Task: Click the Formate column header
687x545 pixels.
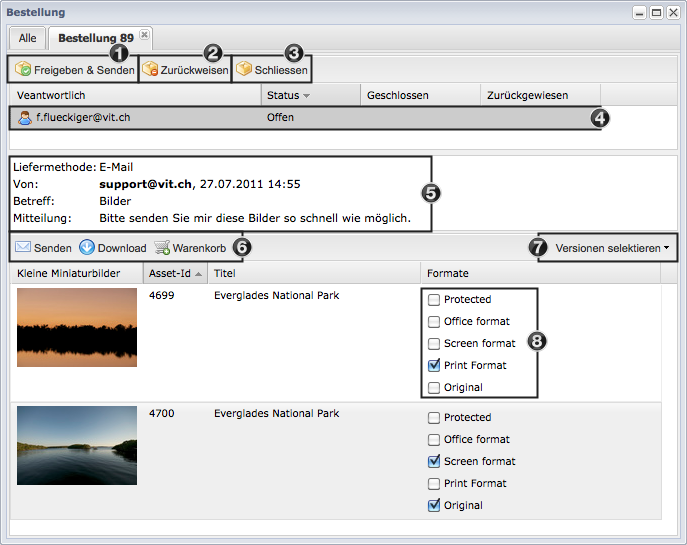Action: (x=541, y=273)
